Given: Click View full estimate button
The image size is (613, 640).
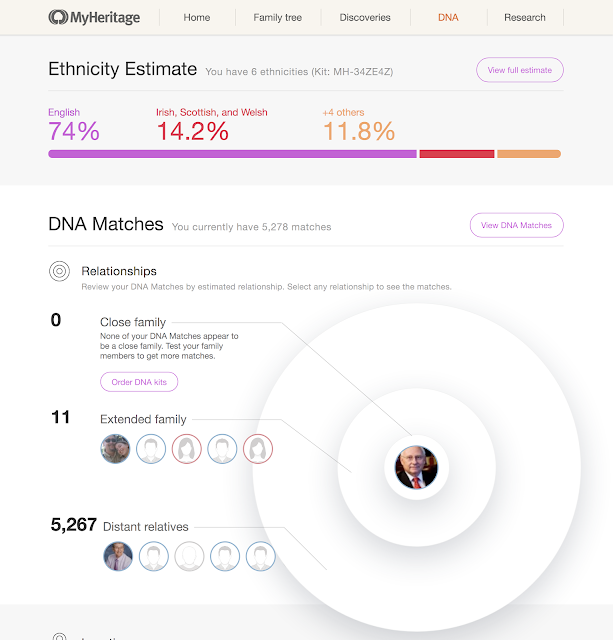Looking at the screenshot, I should coord(520,70).
